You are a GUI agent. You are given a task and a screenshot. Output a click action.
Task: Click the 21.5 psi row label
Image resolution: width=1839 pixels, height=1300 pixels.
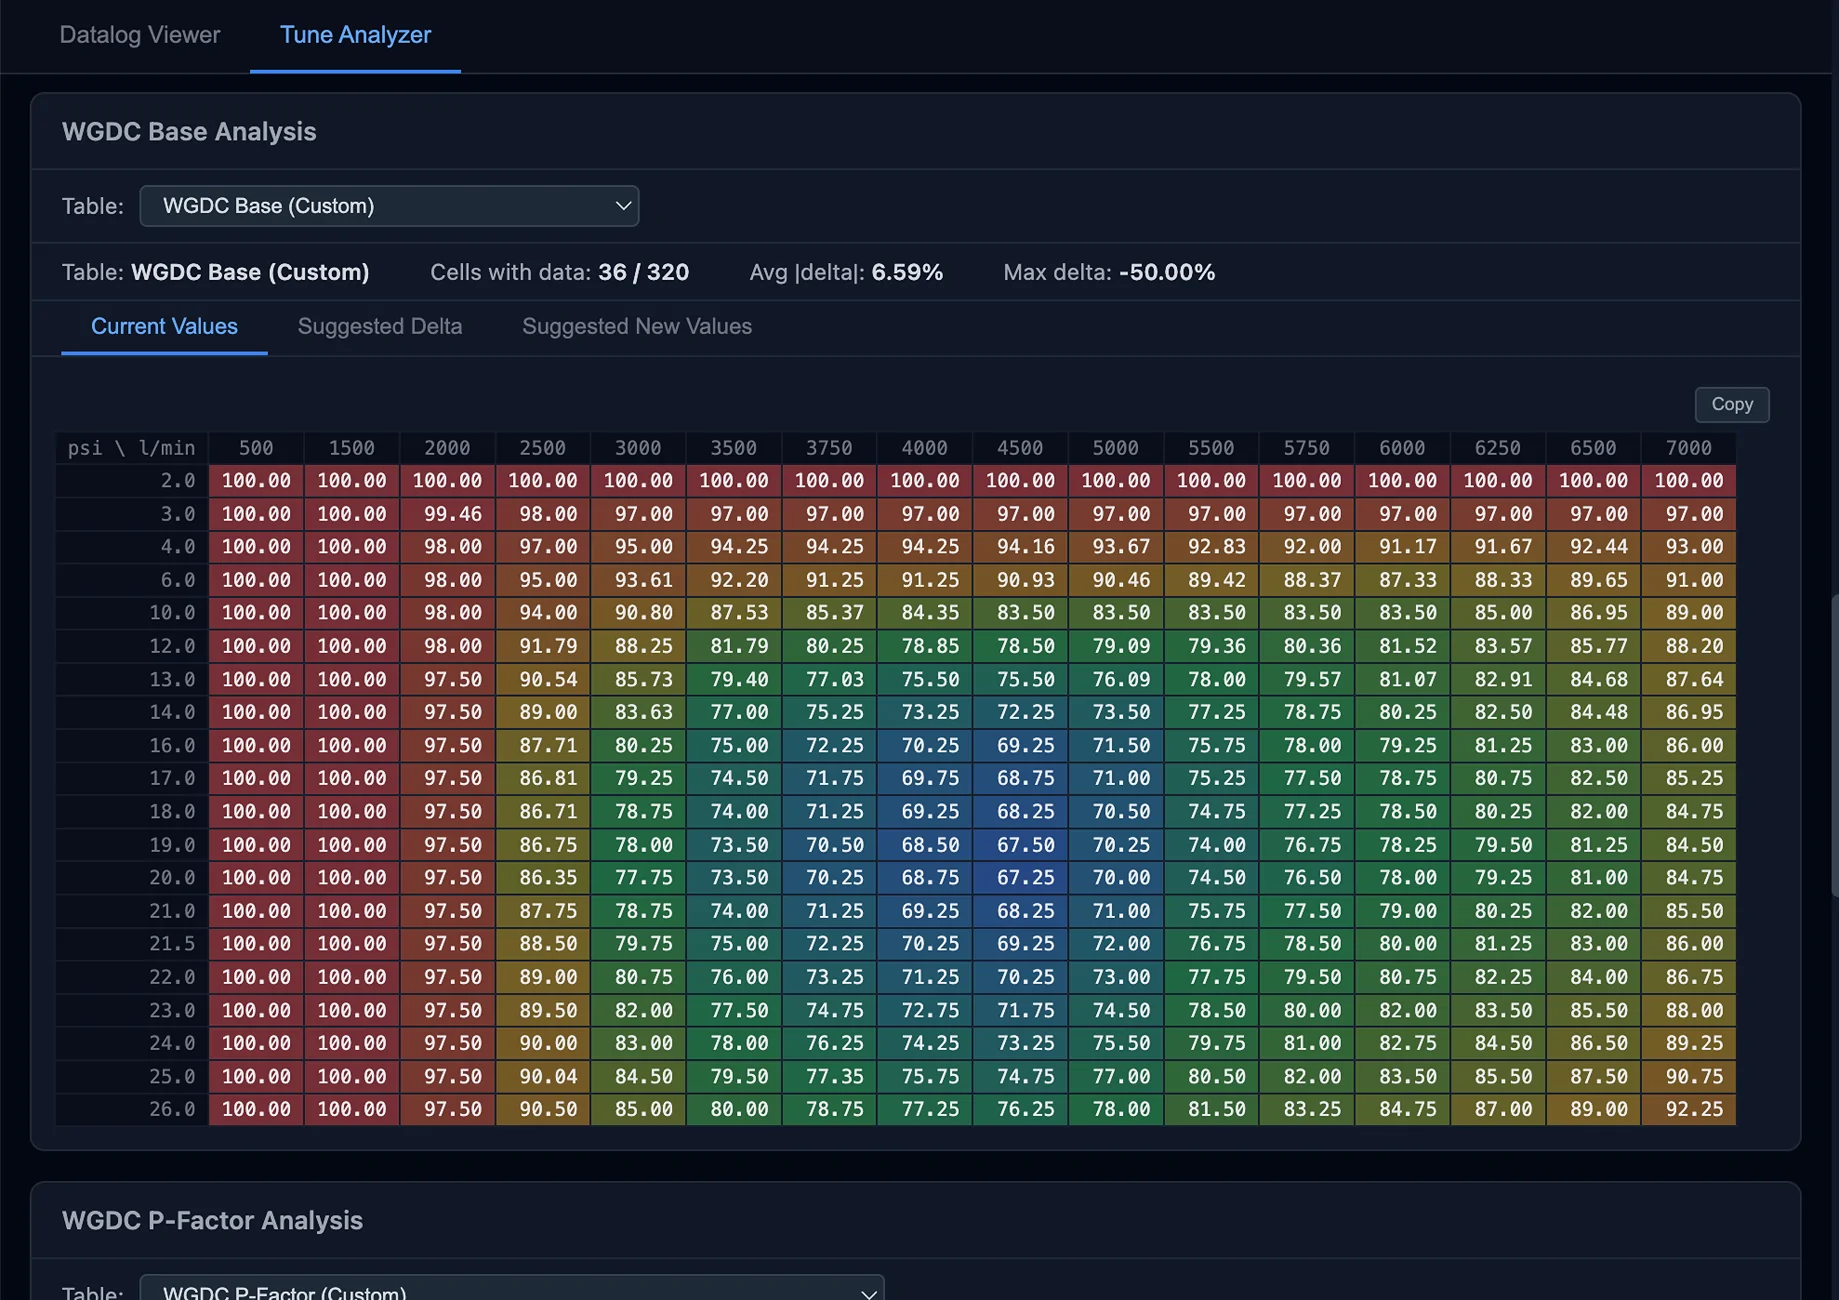132,944
